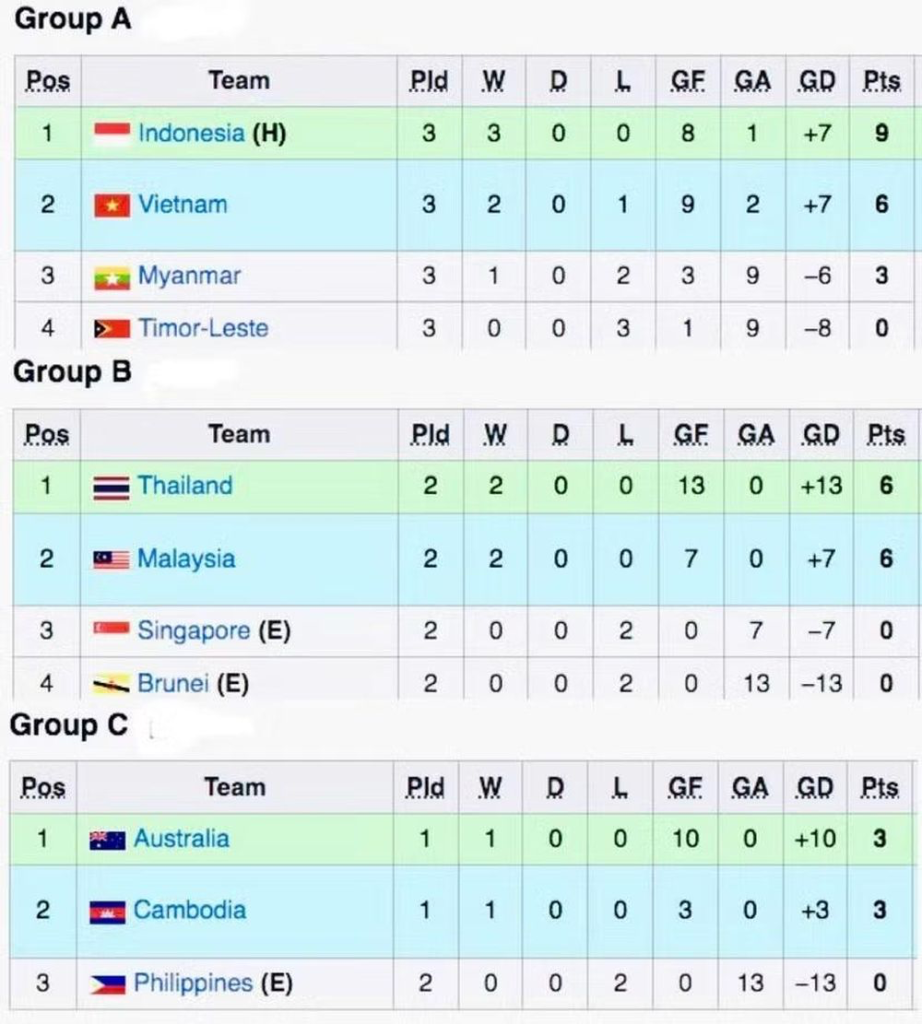Click the Cambodia flag icon
Viewport: 922px width, 1024px height.
(x=108, y=912)
